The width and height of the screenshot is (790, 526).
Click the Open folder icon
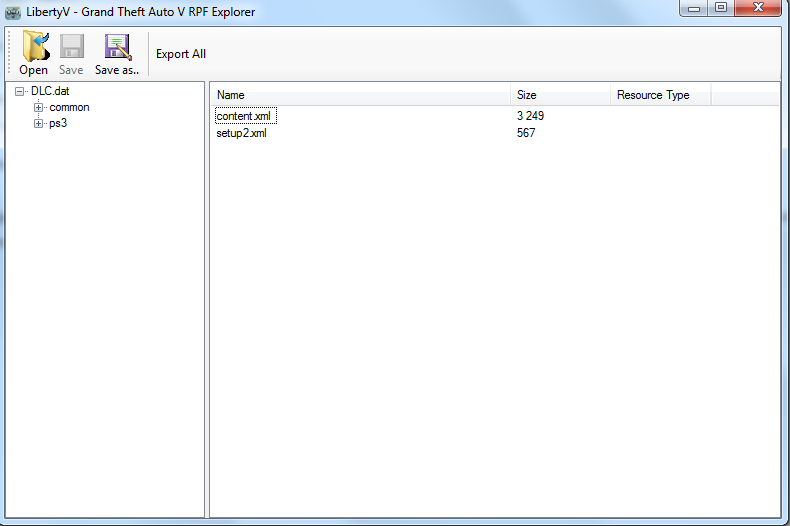click(35, 46)
